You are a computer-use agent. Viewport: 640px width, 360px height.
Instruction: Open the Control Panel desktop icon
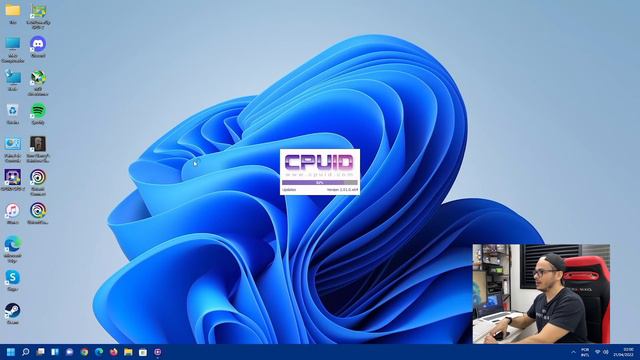tap(13, 144)
